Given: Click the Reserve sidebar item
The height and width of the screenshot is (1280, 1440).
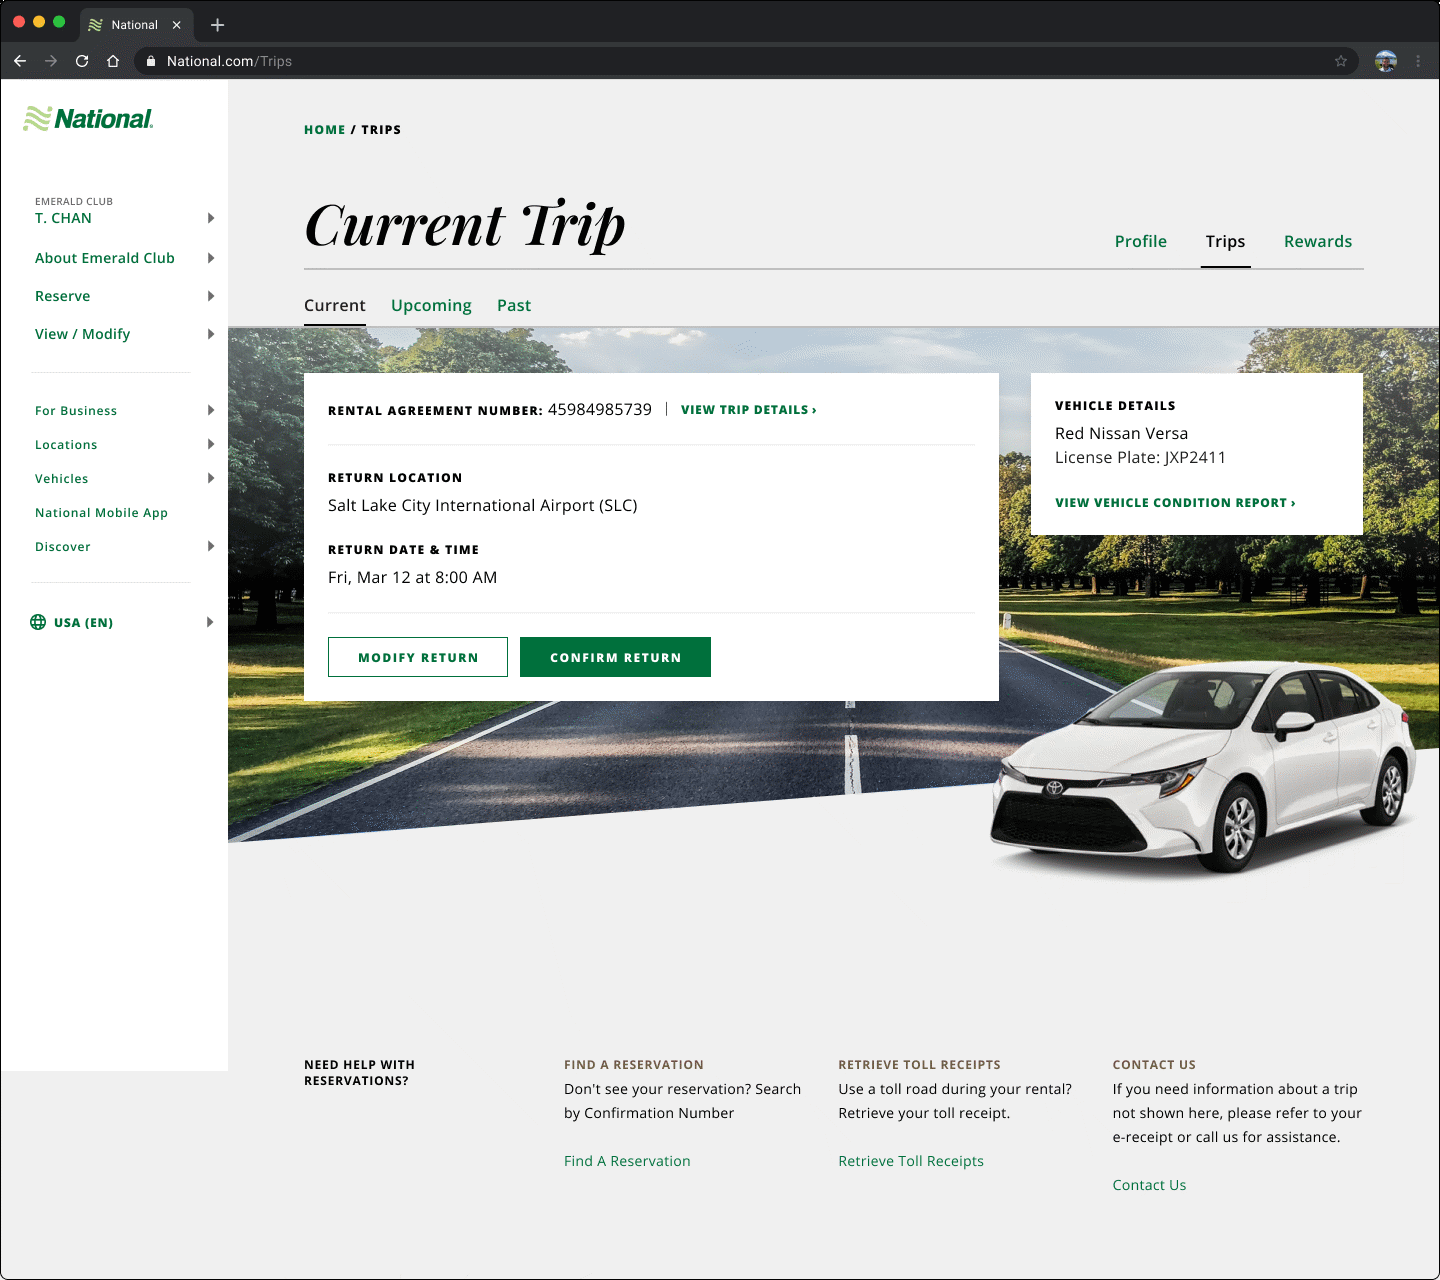Looking at the screenshot, I should (63, 296).
